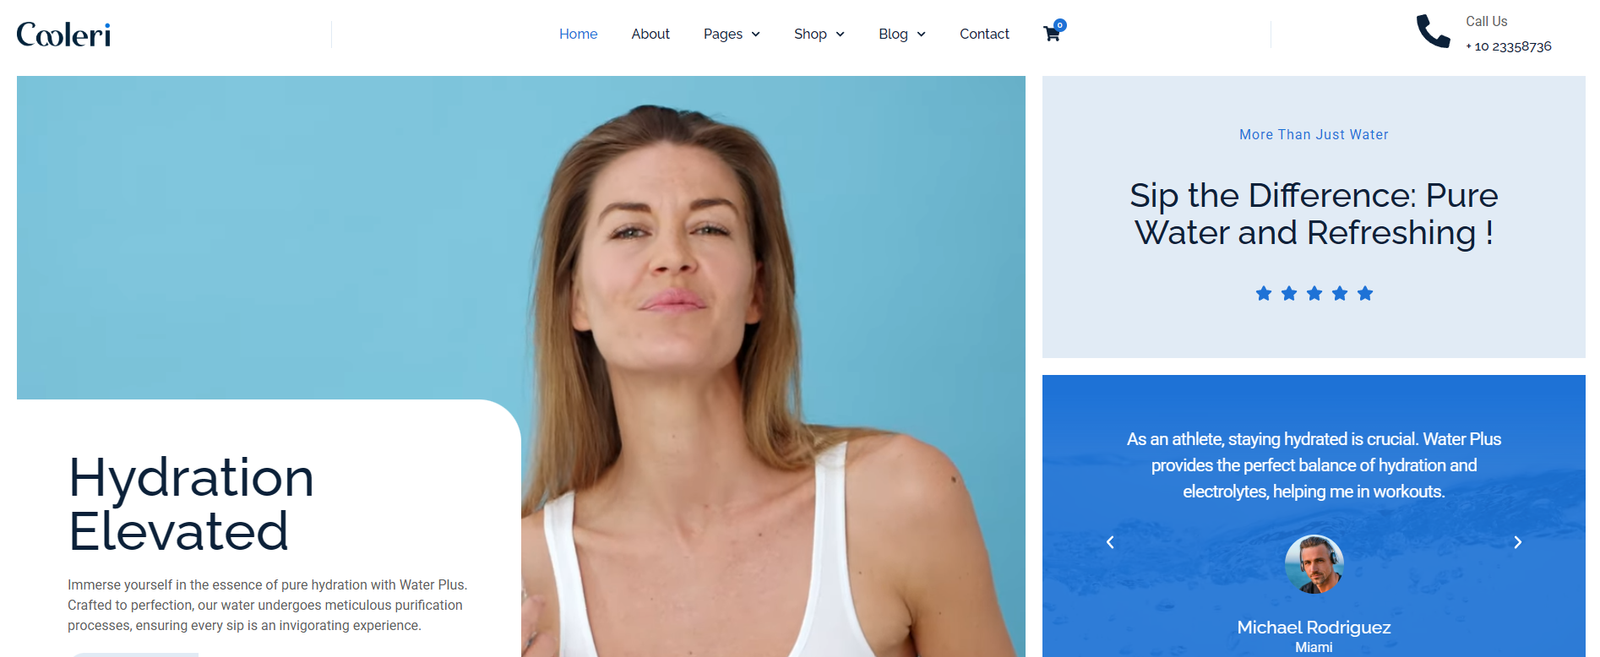Click the Cooleri logo
The width and height of the screenshot is (1600, 657).
tap(64, 35)
